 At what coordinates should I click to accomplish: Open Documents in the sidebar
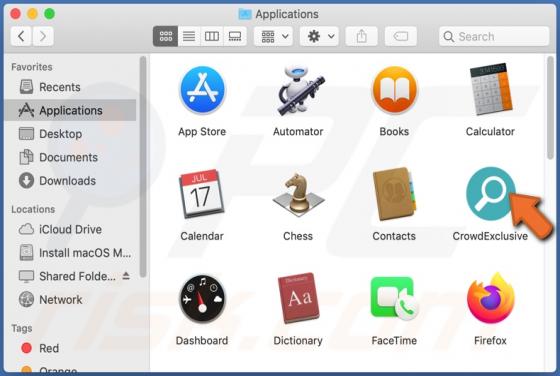(70, 157)
